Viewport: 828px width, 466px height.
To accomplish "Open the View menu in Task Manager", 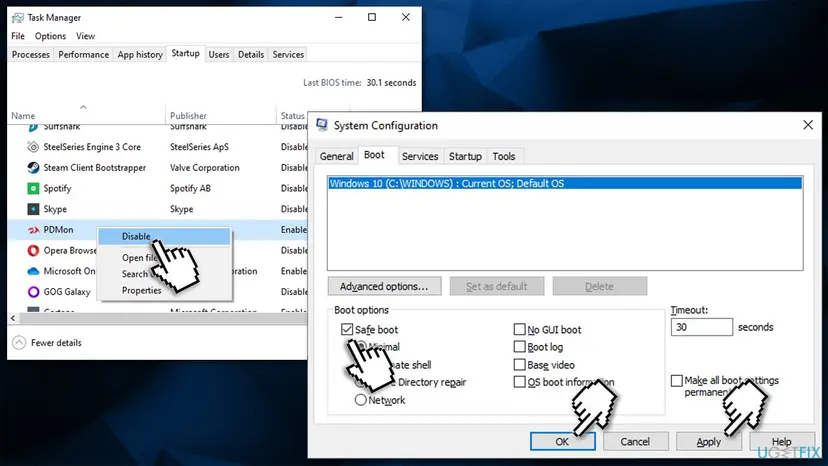I will (85, 36).
